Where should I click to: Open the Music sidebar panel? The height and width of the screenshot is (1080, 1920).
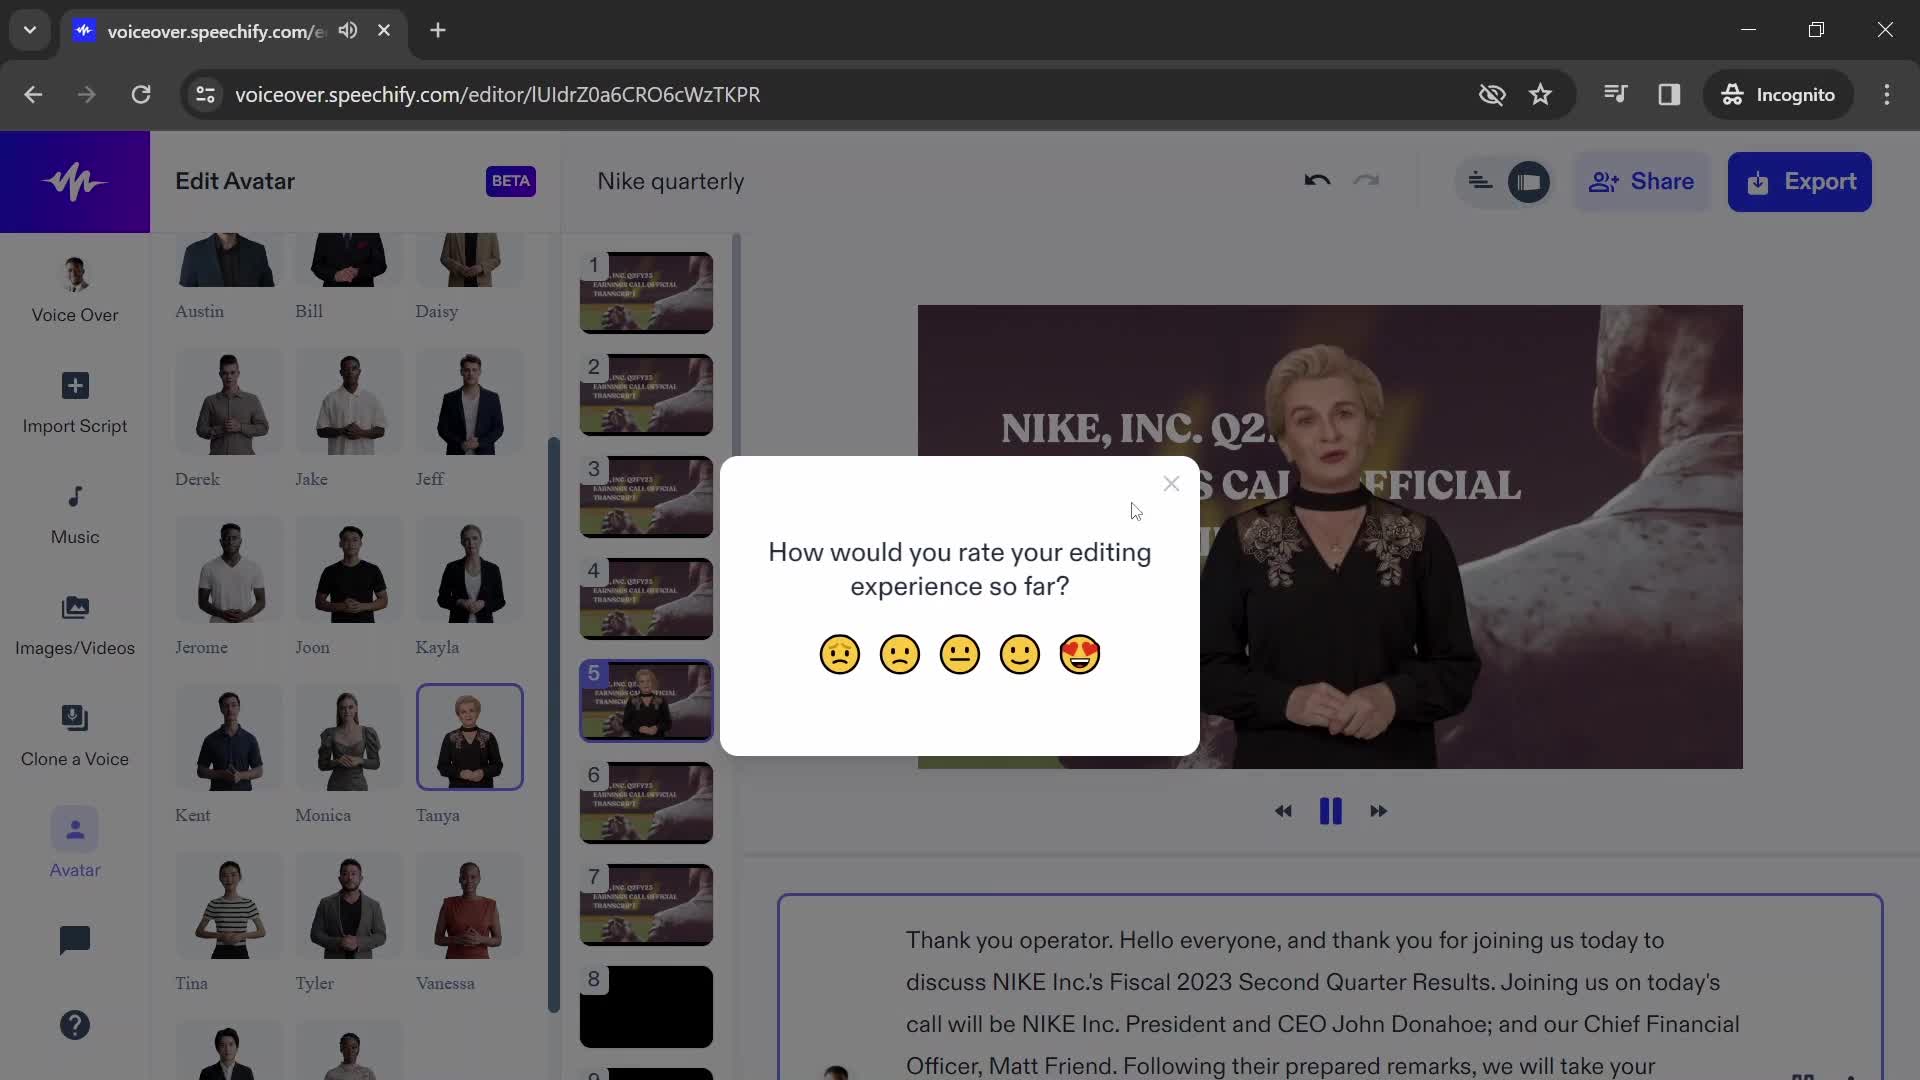point(75,514)
